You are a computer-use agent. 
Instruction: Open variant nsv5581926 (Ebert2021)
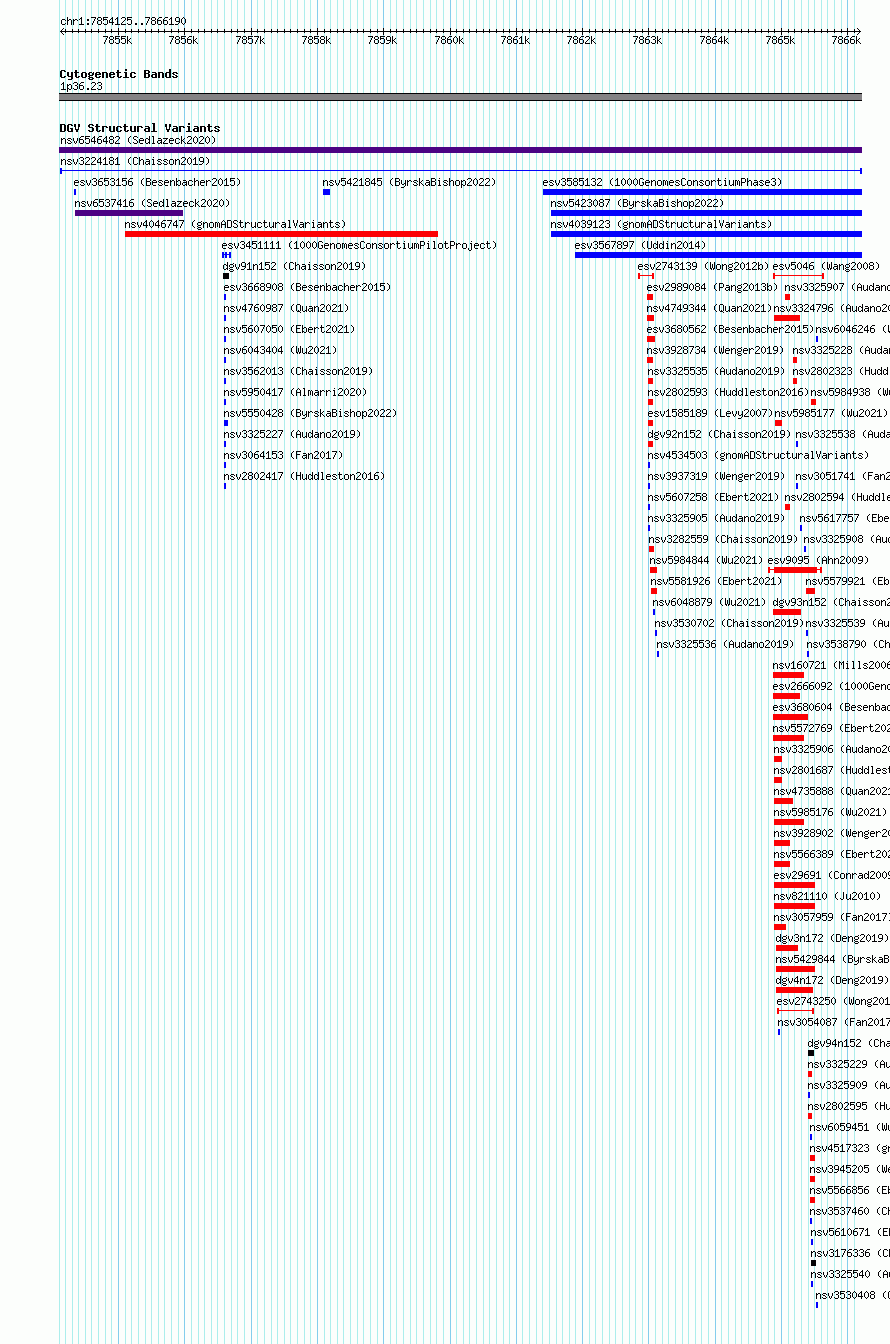[x=716, y=581]
